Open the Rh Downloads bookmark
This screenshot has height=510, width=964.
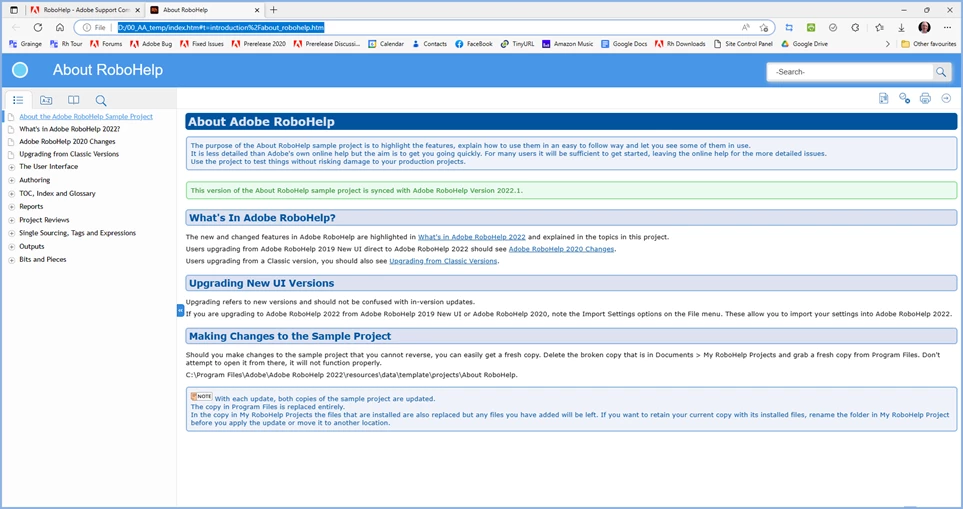click(x=680, y=44)
